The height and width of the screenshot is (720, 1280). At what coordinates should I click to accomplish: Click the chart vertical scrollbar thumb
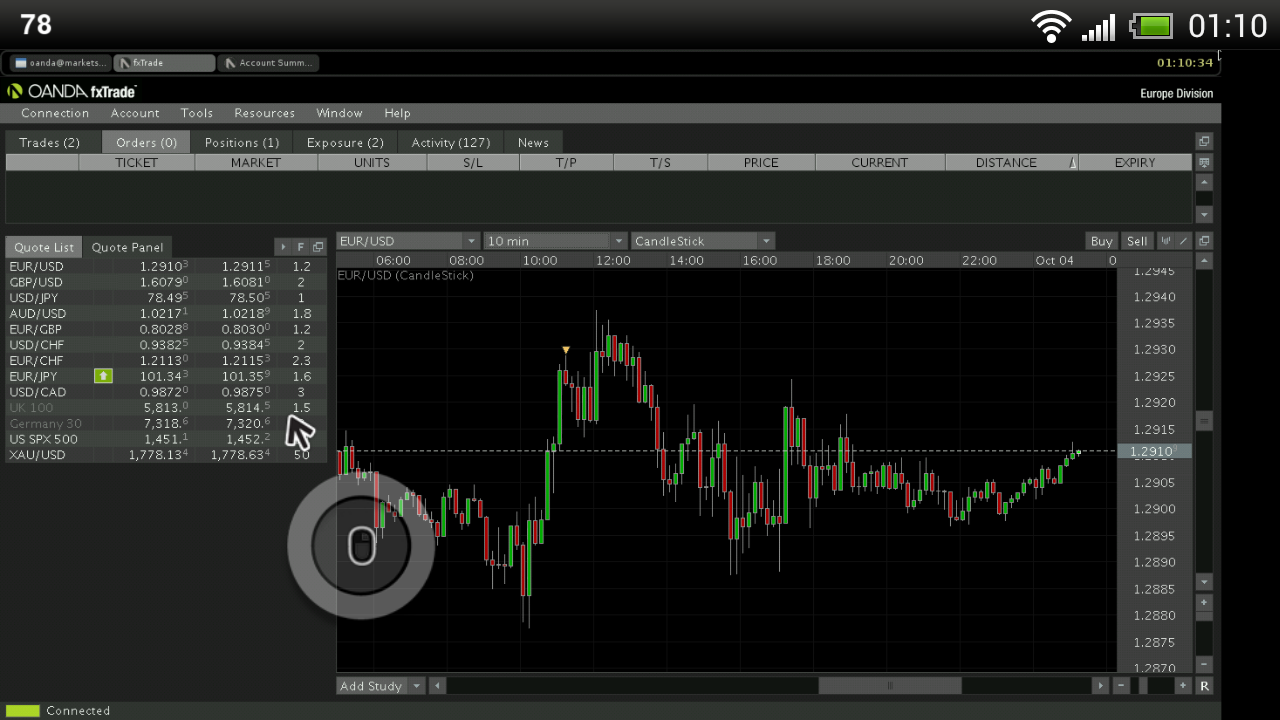pyautogui.click(x=1204, y=421)
